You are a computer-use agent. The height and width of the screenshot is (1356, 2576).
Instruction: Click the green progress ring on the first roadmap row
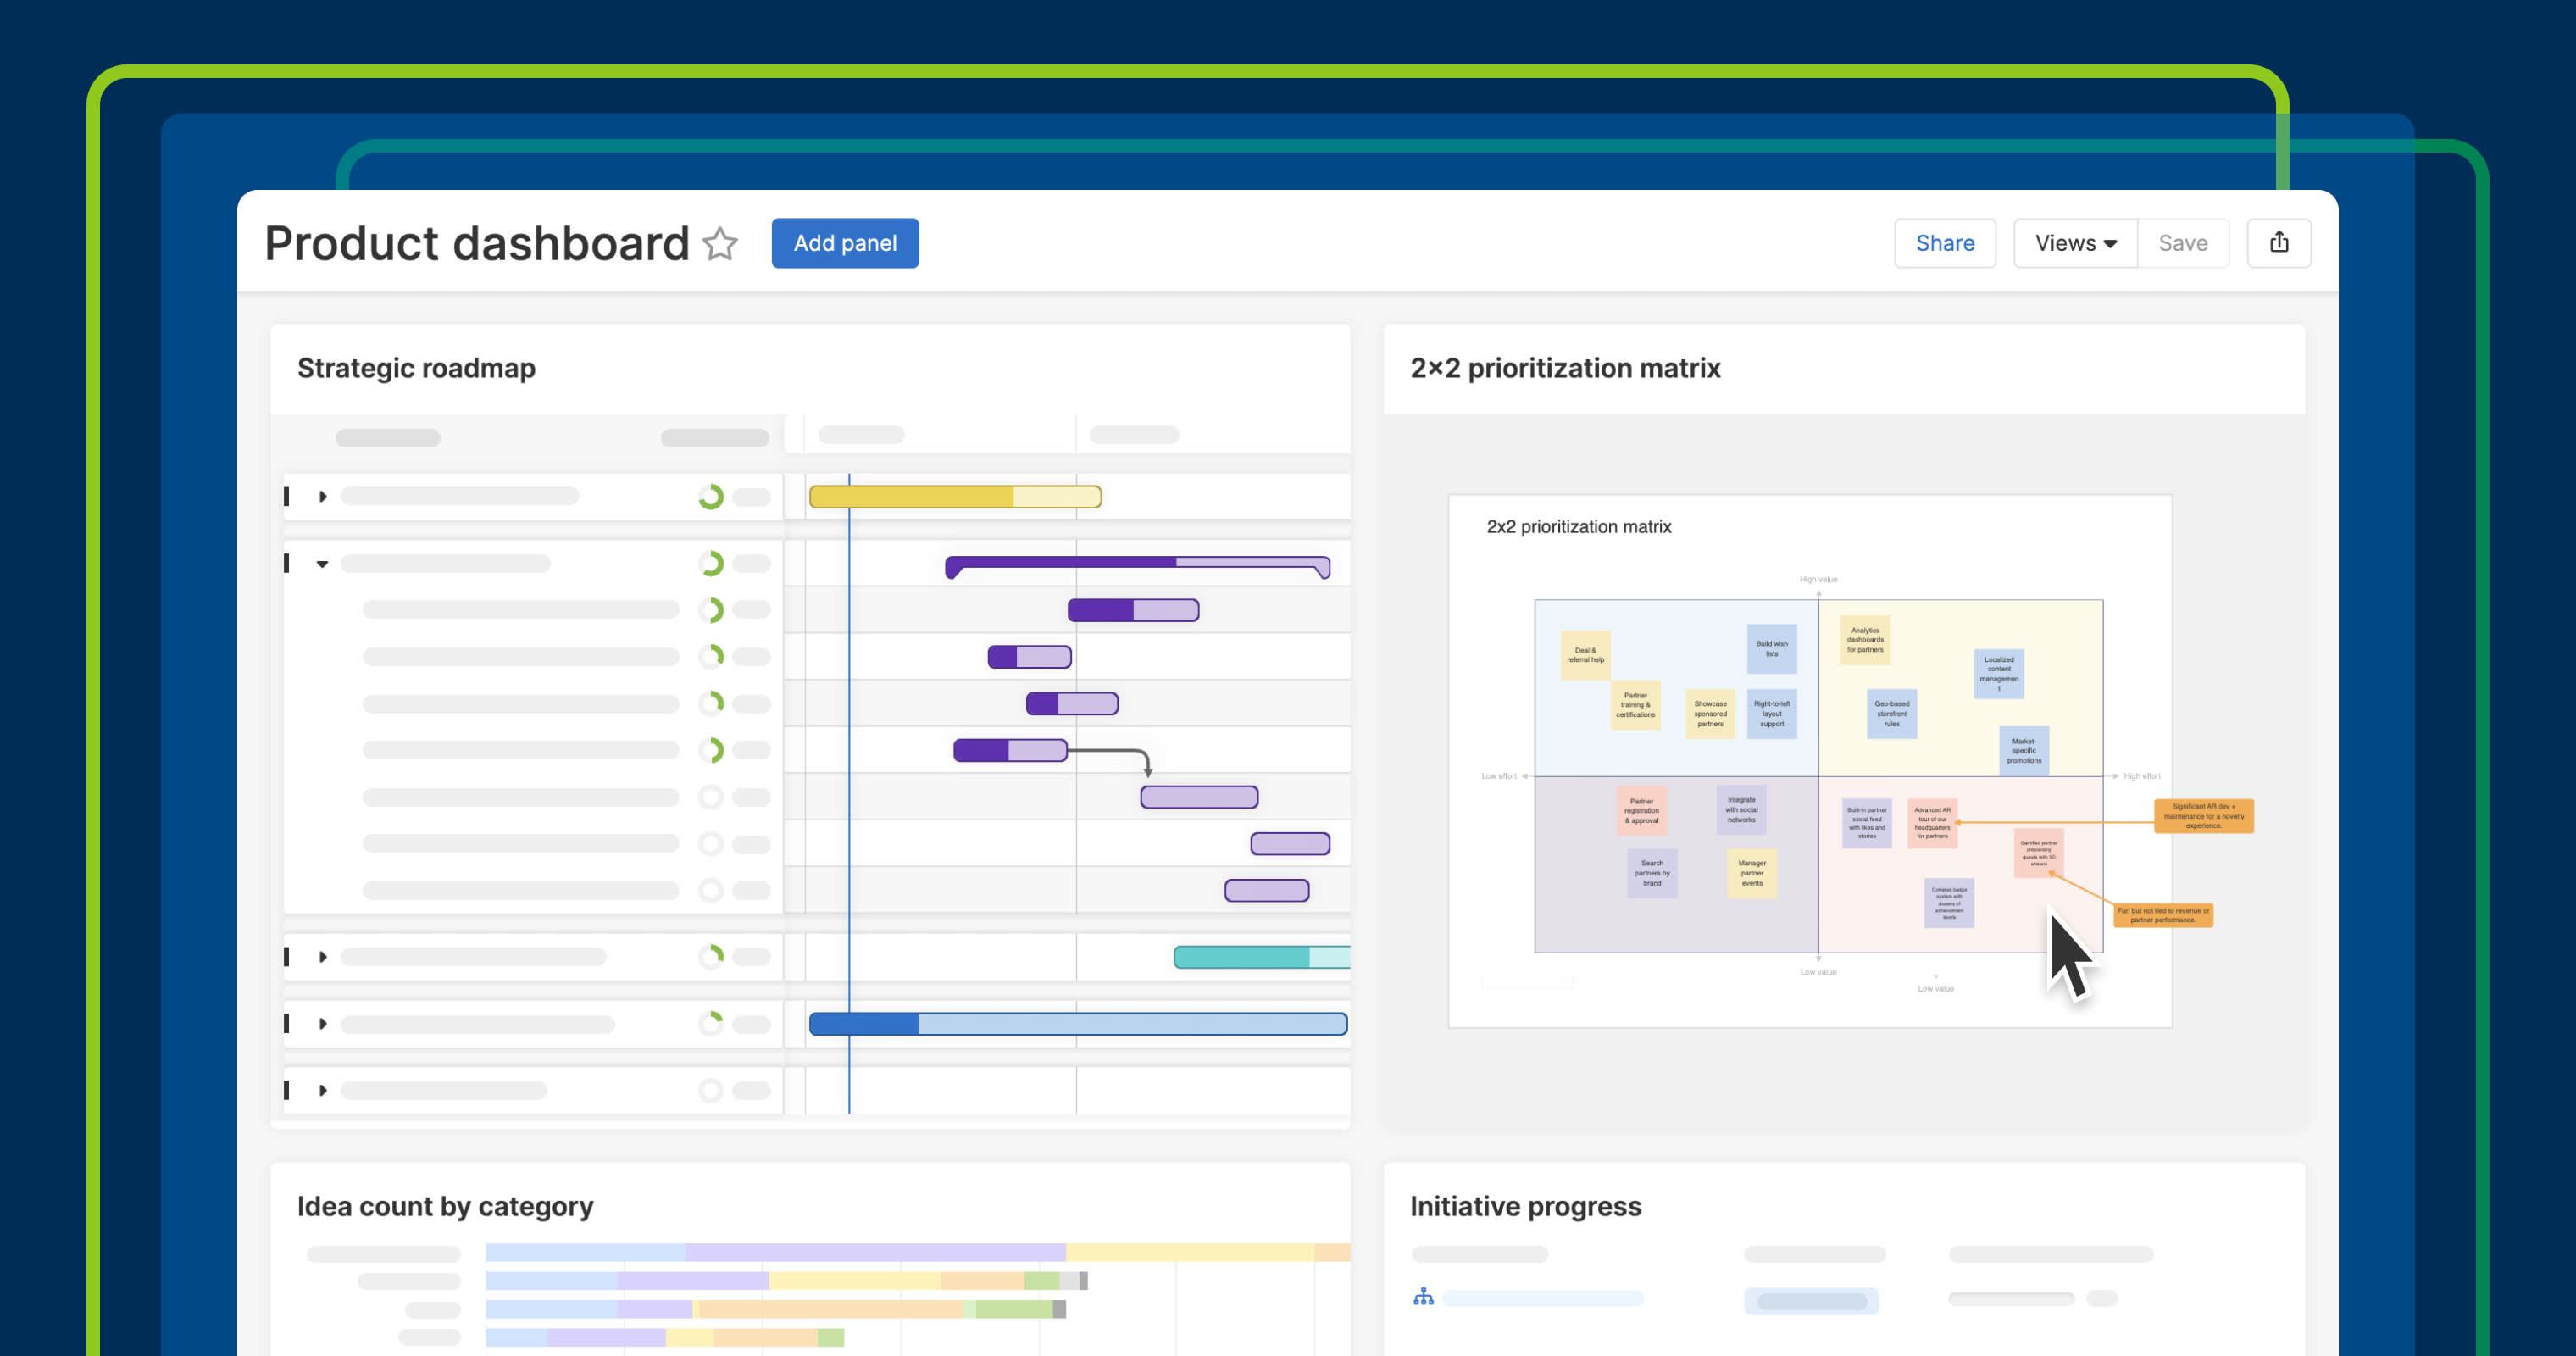pos(712,495)
